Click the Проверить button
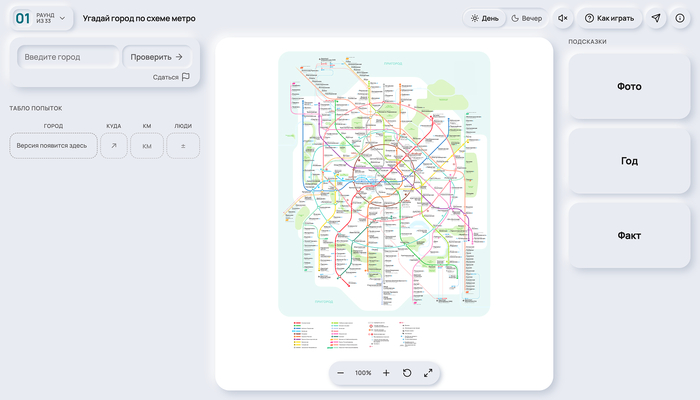 point(157,57)
